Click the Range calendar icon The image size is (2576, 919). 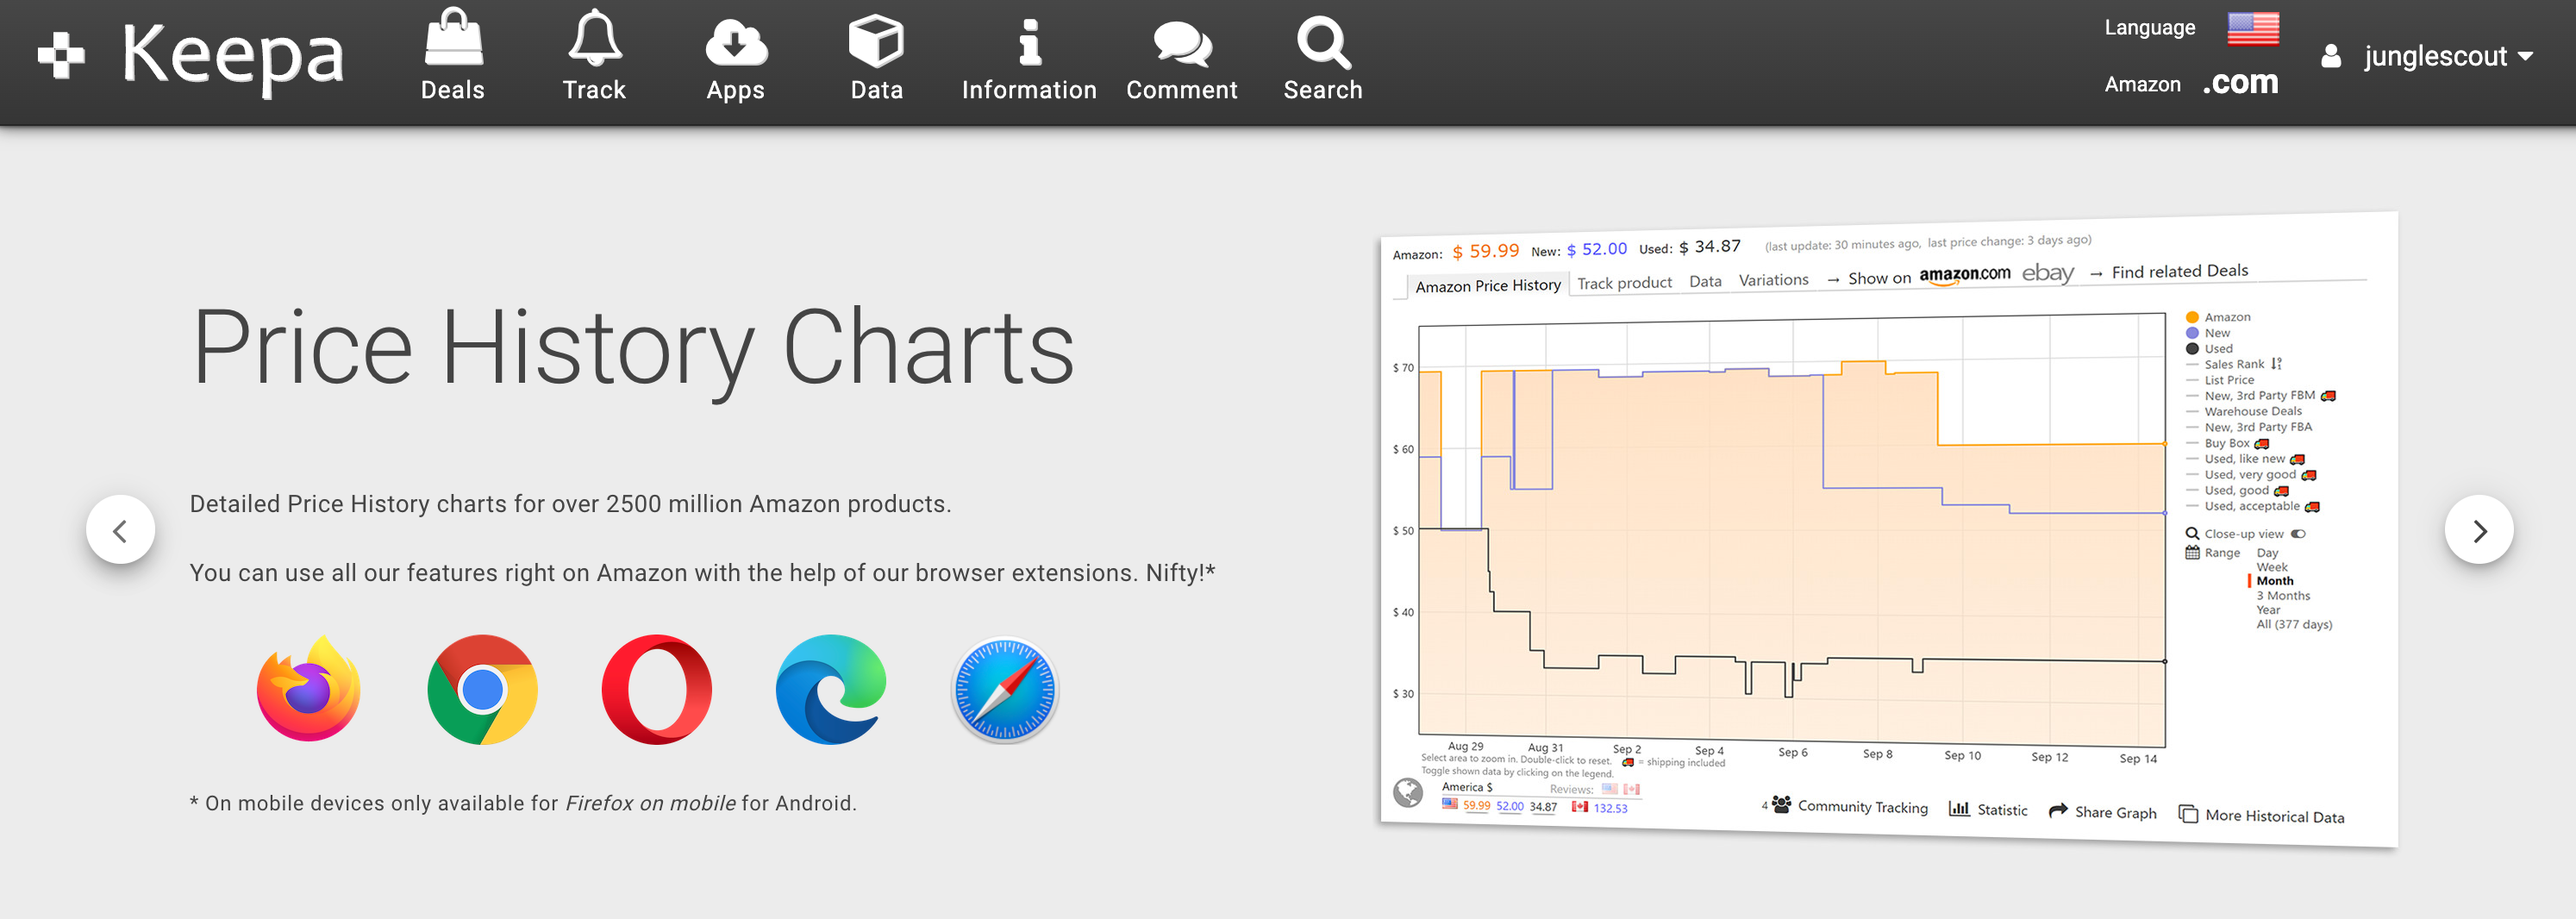[x=2192, y=552]
